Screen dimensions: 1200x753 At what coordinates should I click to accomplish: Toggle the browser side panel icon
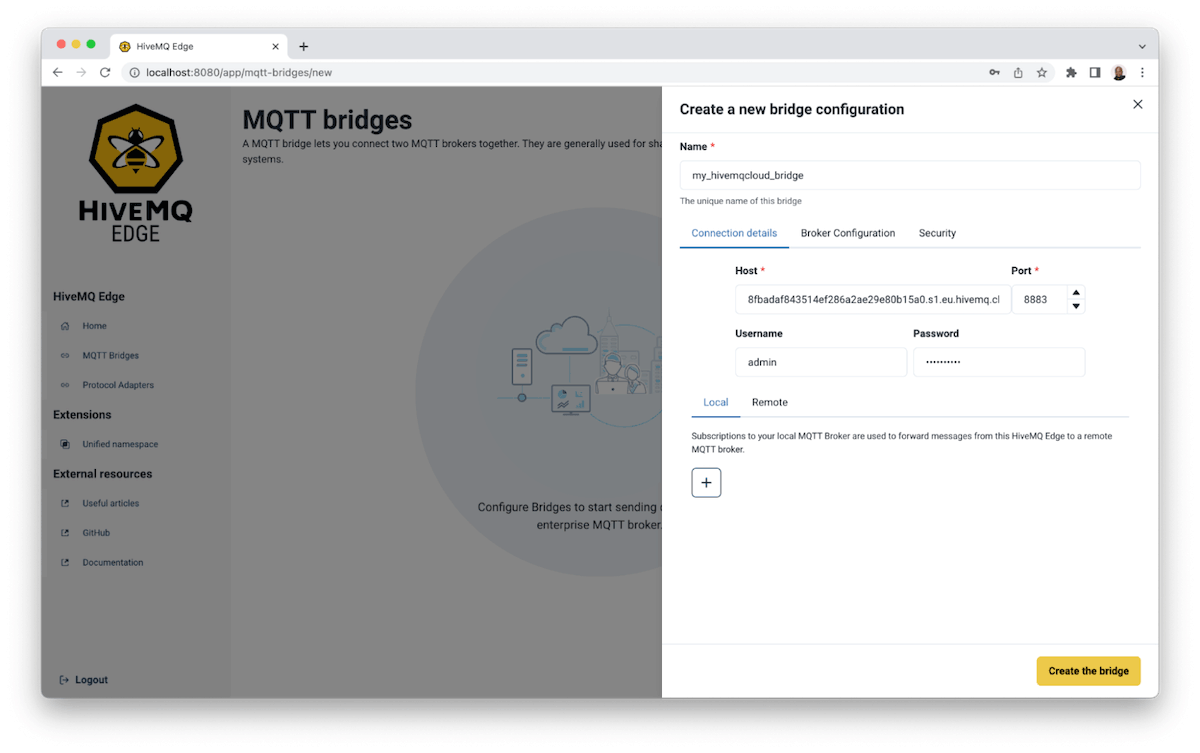coord(1095,72)
